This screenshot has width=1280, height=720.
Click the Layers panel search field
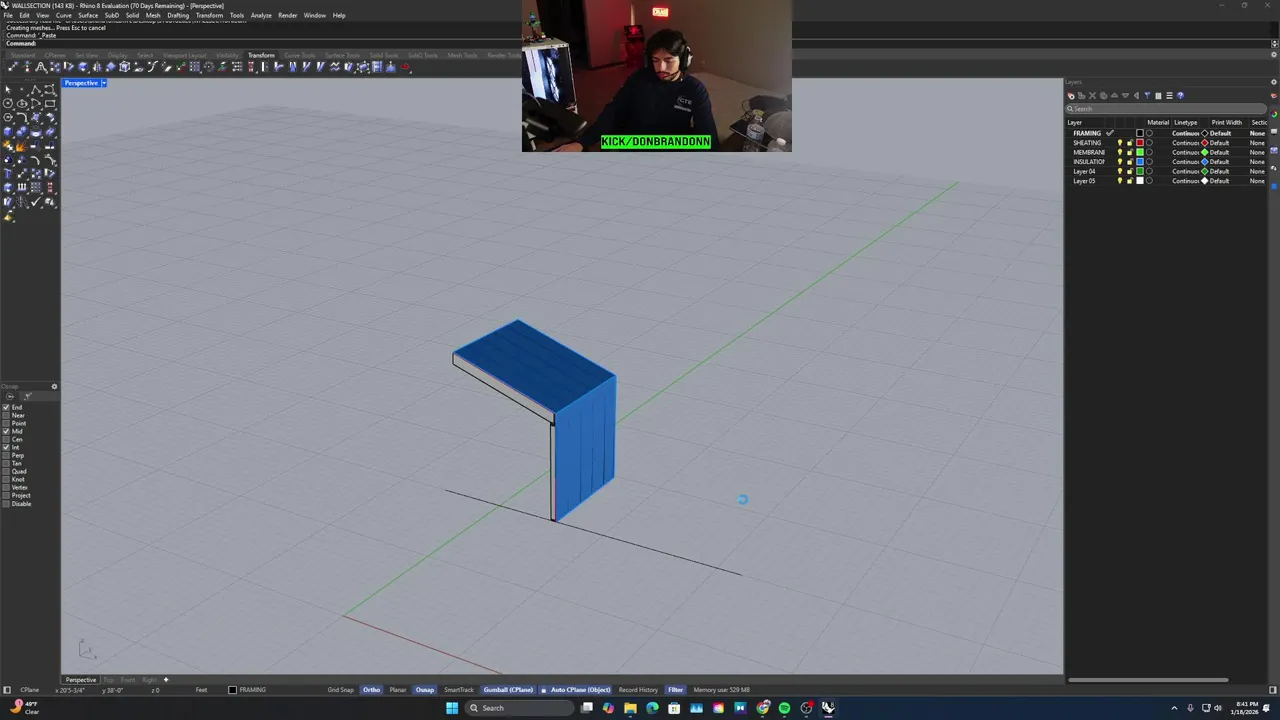tap(1166, 108)
